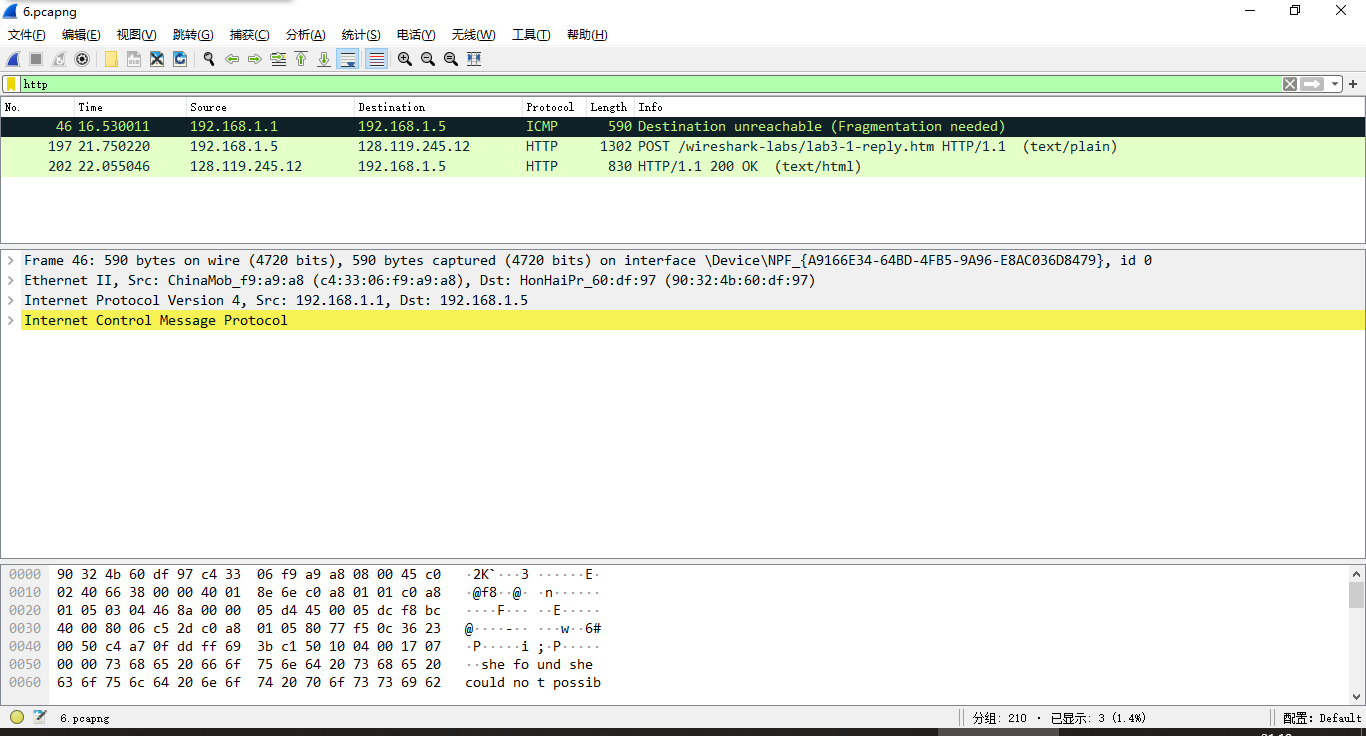Open the 统计(S) menu

click(361, 35)
